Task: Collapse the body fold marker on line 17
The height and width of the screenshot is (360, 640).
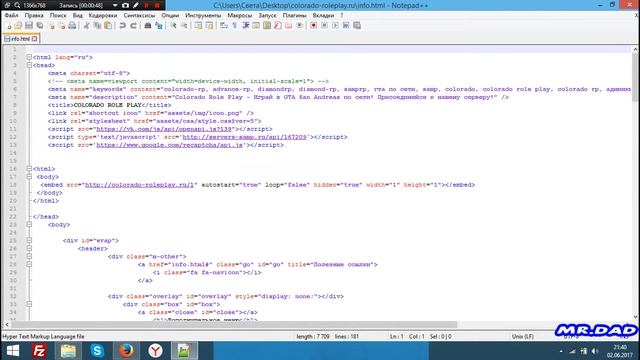Action: tap(29, 177)
